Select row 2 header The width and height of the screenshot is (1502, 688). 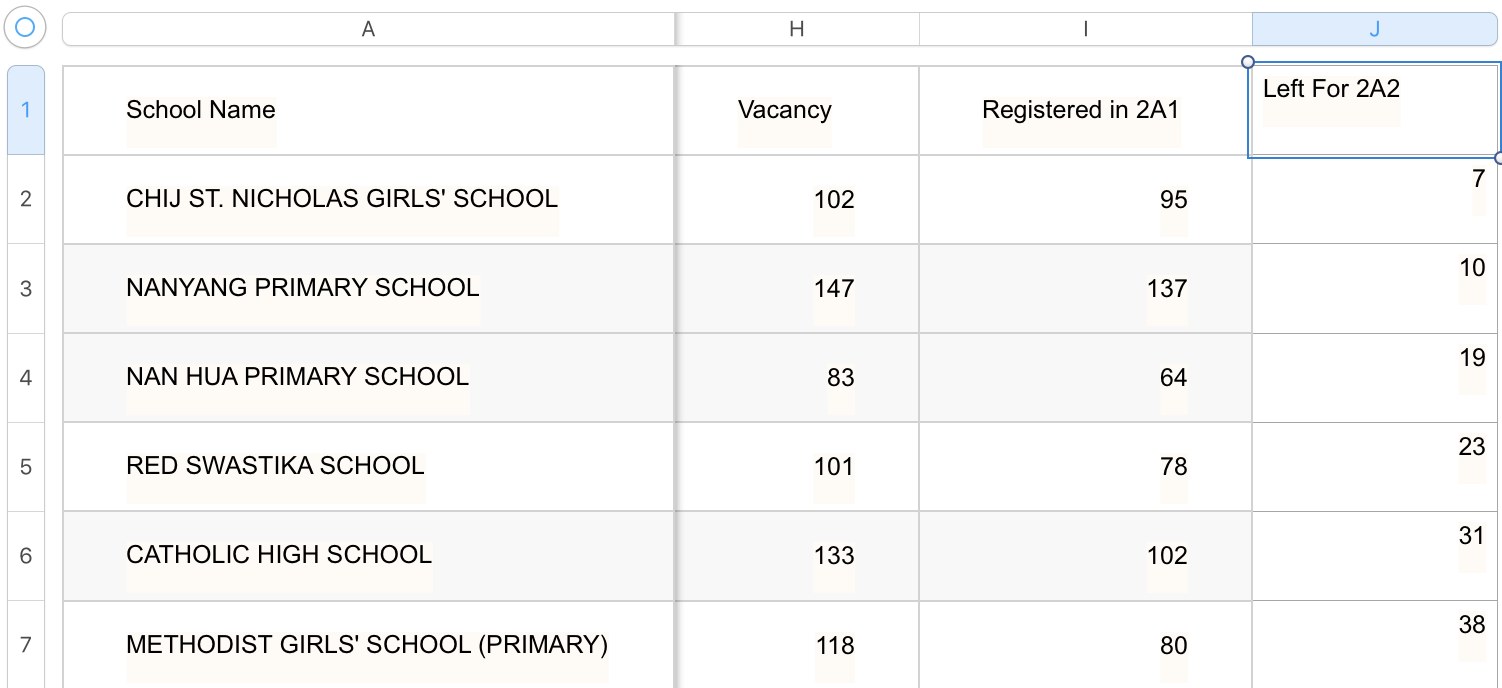(x=26, y=199)
